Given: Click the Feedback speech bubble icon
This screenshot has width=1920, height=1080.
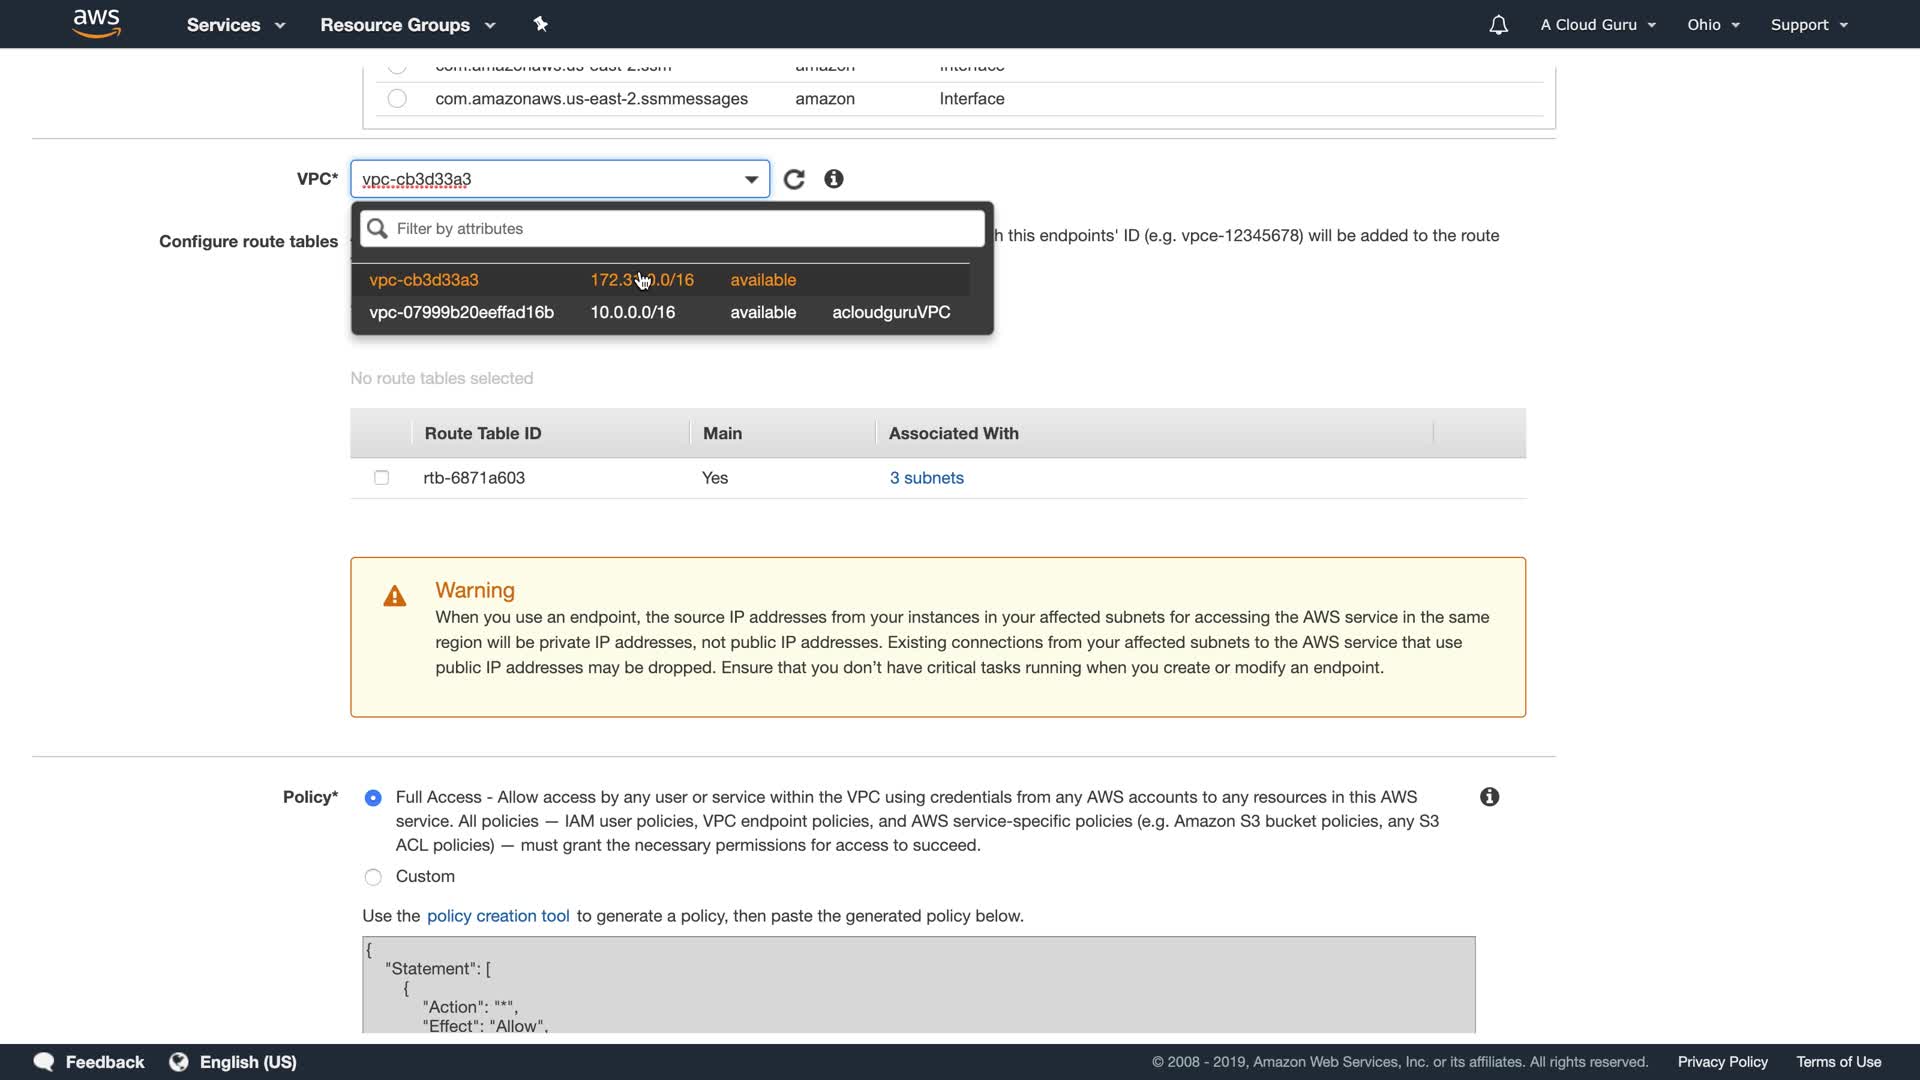Looking at the screenshot, I should (44, 1062).
